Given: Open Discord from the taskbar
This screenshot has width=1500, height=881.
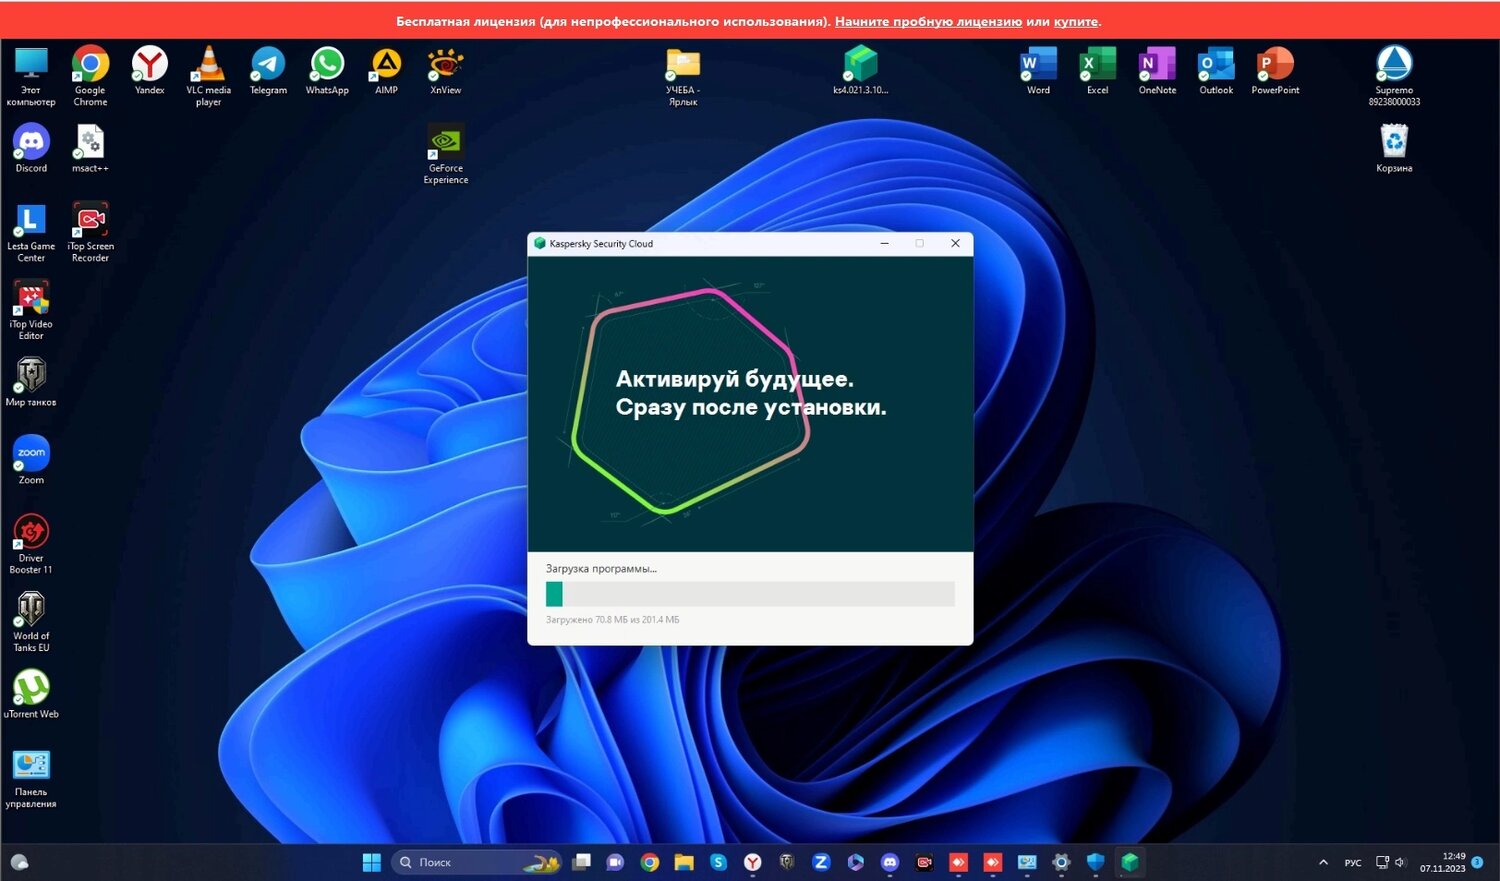Looking at the screenshot, I should (x=890, y=862).
